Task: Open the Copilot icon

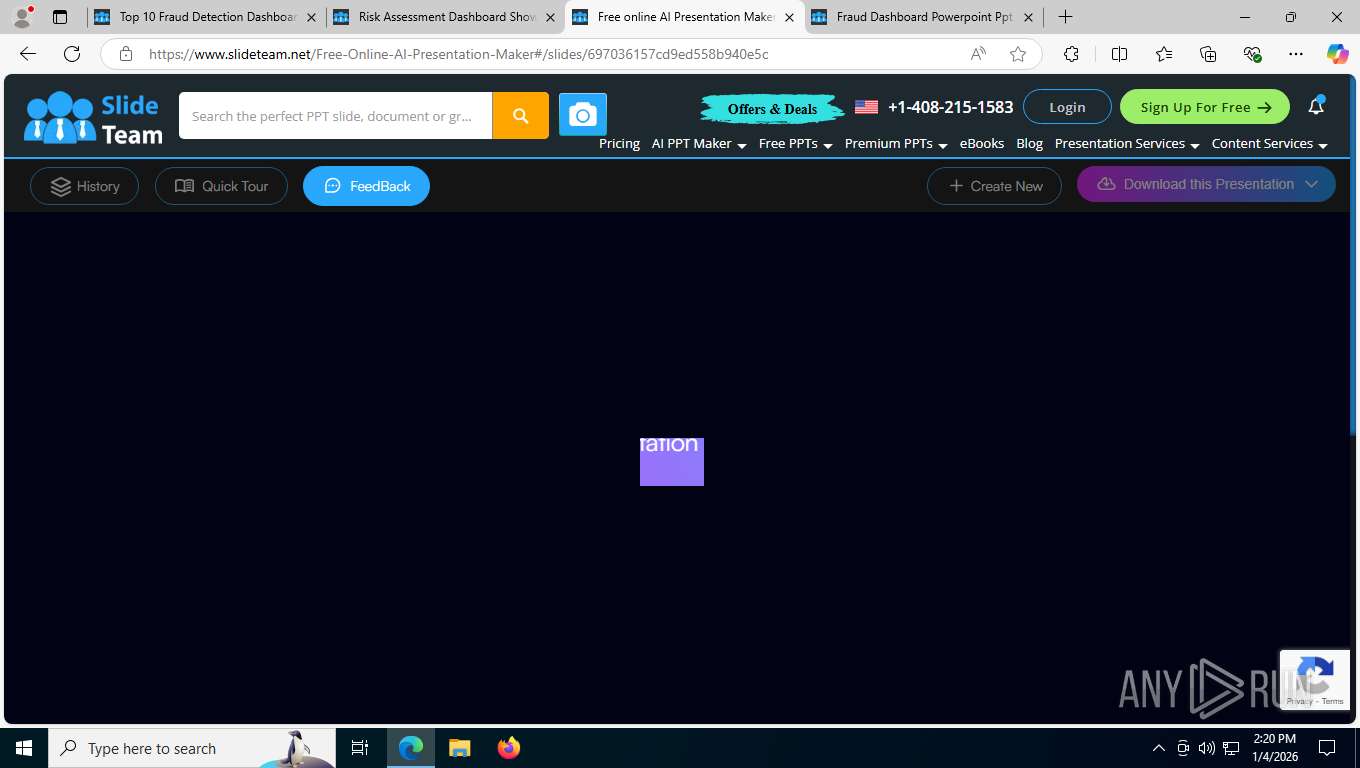Action: coord(1338,54)
